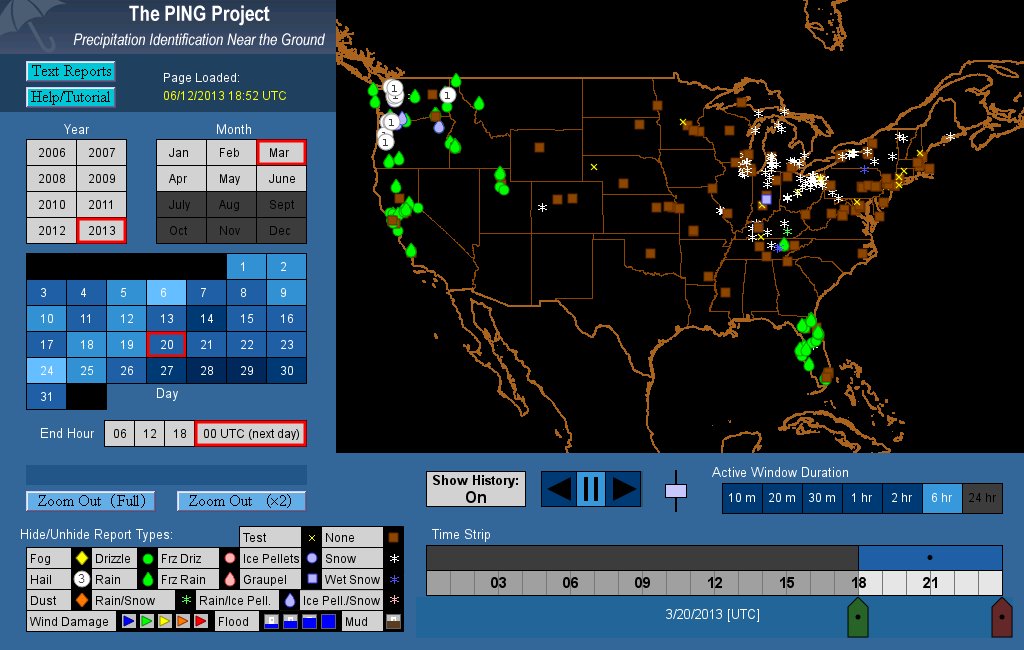Click the orange diamond Dust icon
The image size is (1024, 650).
pyautogui.click(x=81, y=601)
